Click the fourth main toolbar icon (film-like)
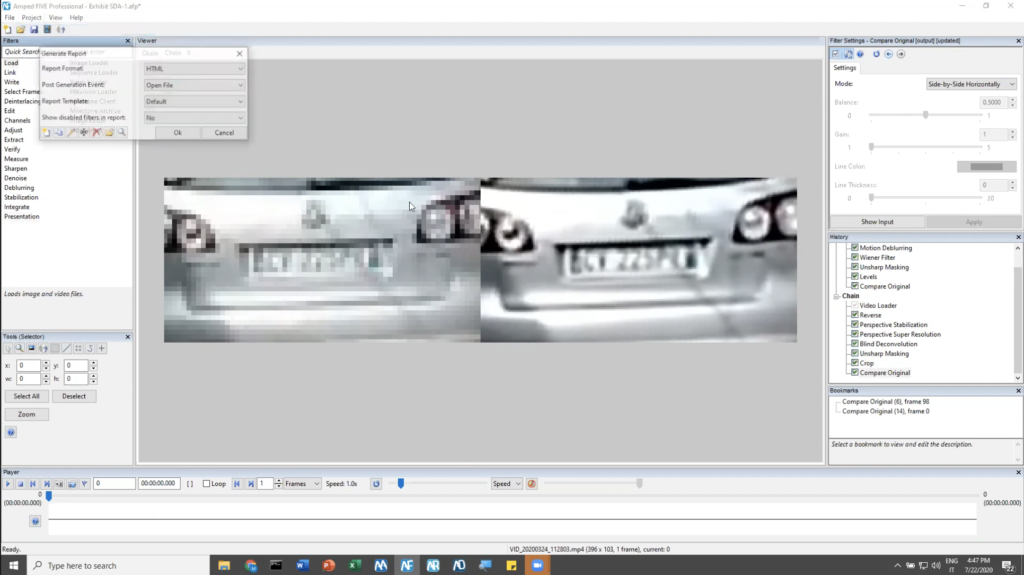This screenshot has height=575, width=1024. (47, 29)
